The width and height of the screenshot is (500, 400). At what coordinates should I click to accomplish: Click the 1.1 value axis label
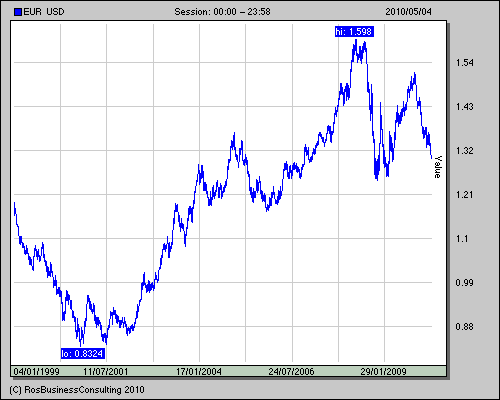coord(462,239)
